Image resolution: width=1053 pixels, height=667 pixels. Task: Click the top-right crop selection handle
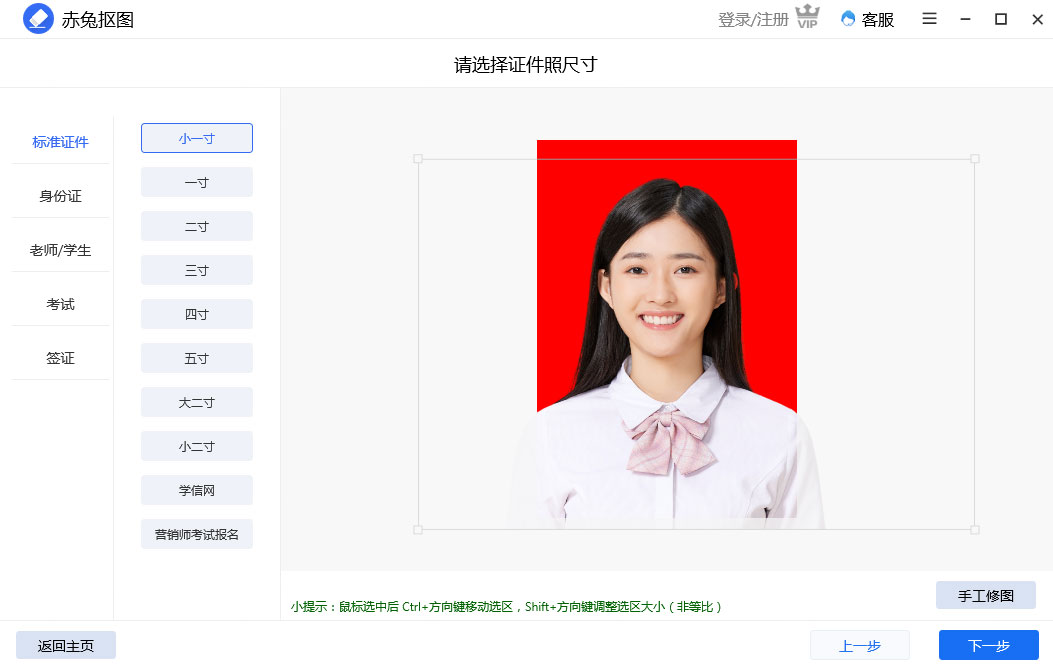[x=975, y=159]
